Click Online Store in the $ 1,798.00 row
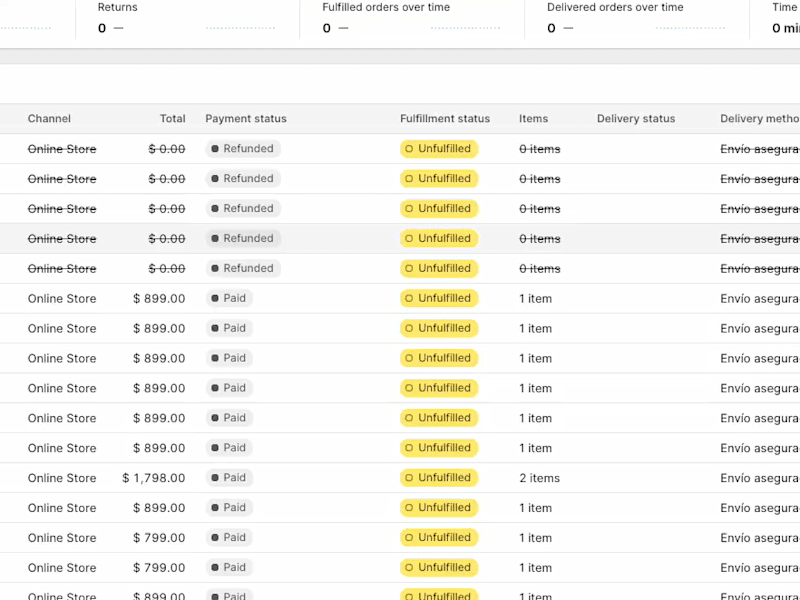800x600 pixels. click(62, 478)
